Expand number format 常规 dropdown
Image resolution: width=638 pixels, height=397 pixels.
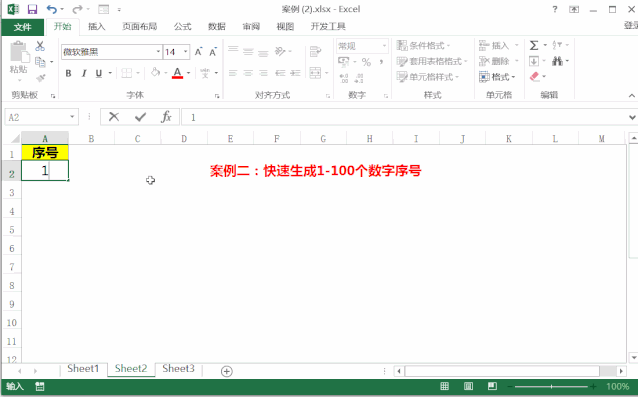pos(384,46)
